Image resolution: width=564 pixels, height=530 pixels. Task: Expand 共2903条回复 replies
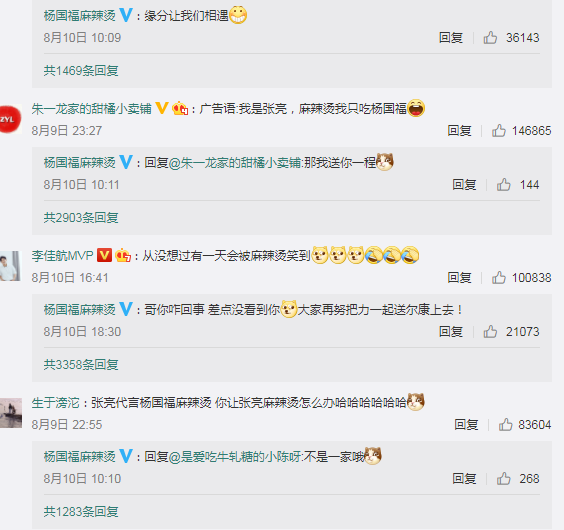[x=81, y=217]
